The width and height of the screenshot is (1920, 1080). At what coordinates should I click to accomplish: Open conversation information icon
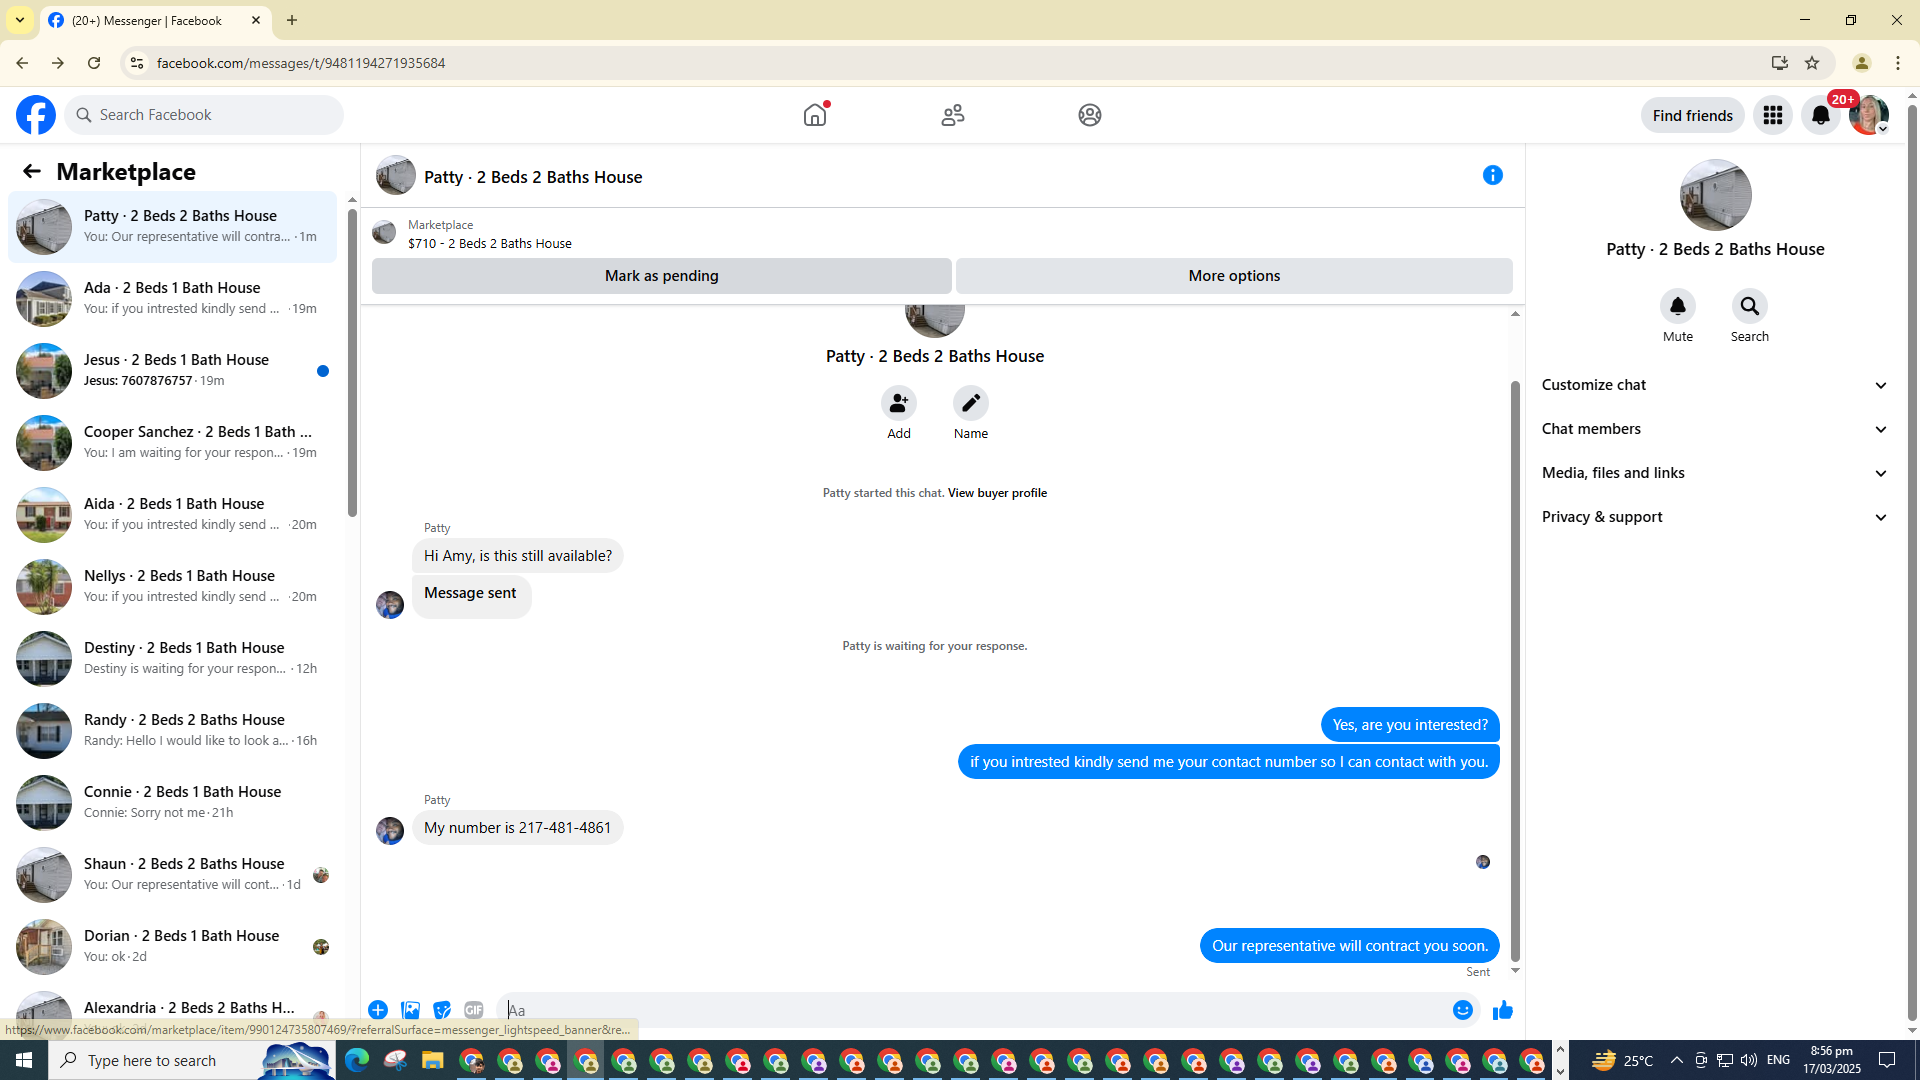point(1493,176)
